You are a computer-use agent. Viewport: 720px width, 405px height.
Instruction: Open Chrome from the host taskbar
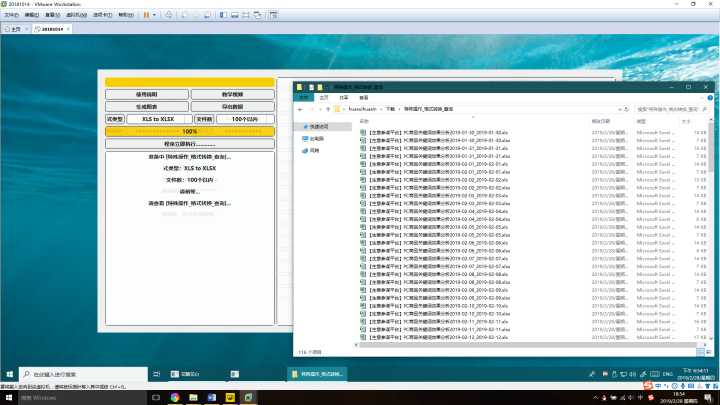(x=175, y=397)
